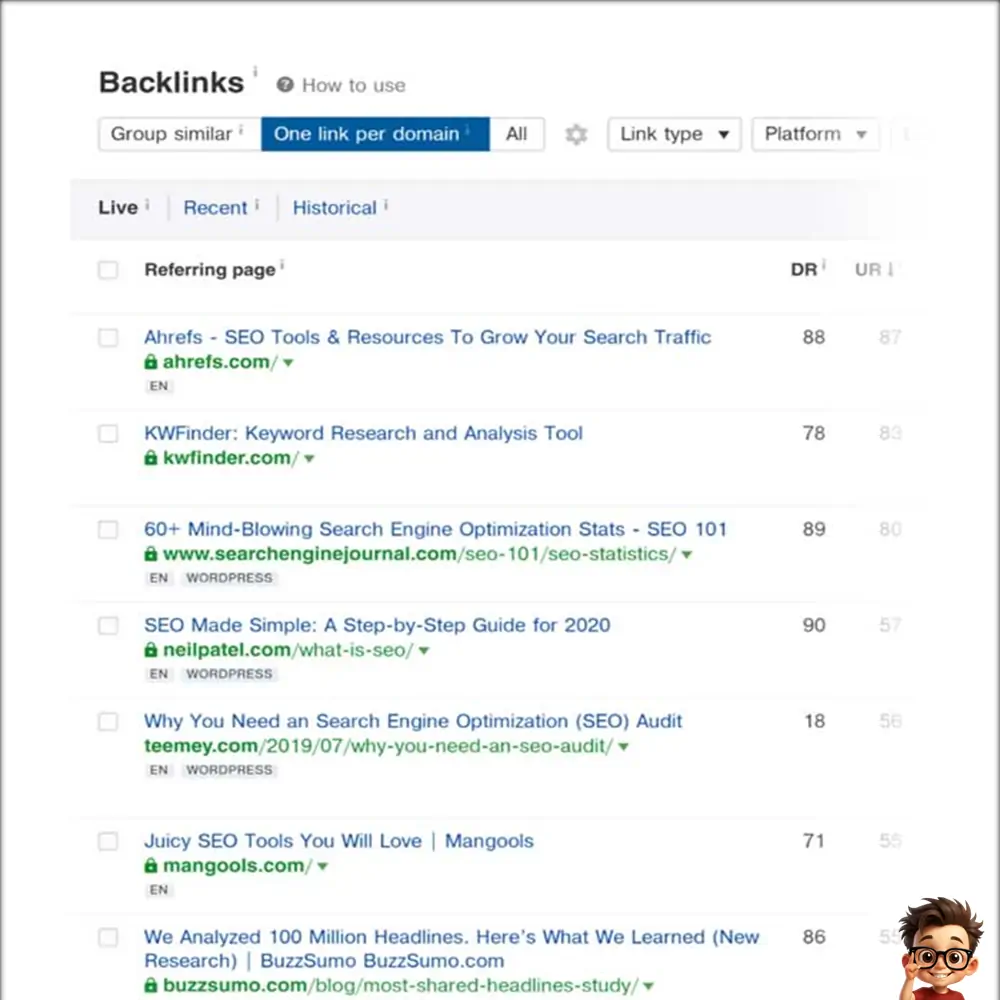Image resolution: width=1000 pixels, height=1000 pixels.
Task: Switch to the Historical tab
Action: coord(335,207)
